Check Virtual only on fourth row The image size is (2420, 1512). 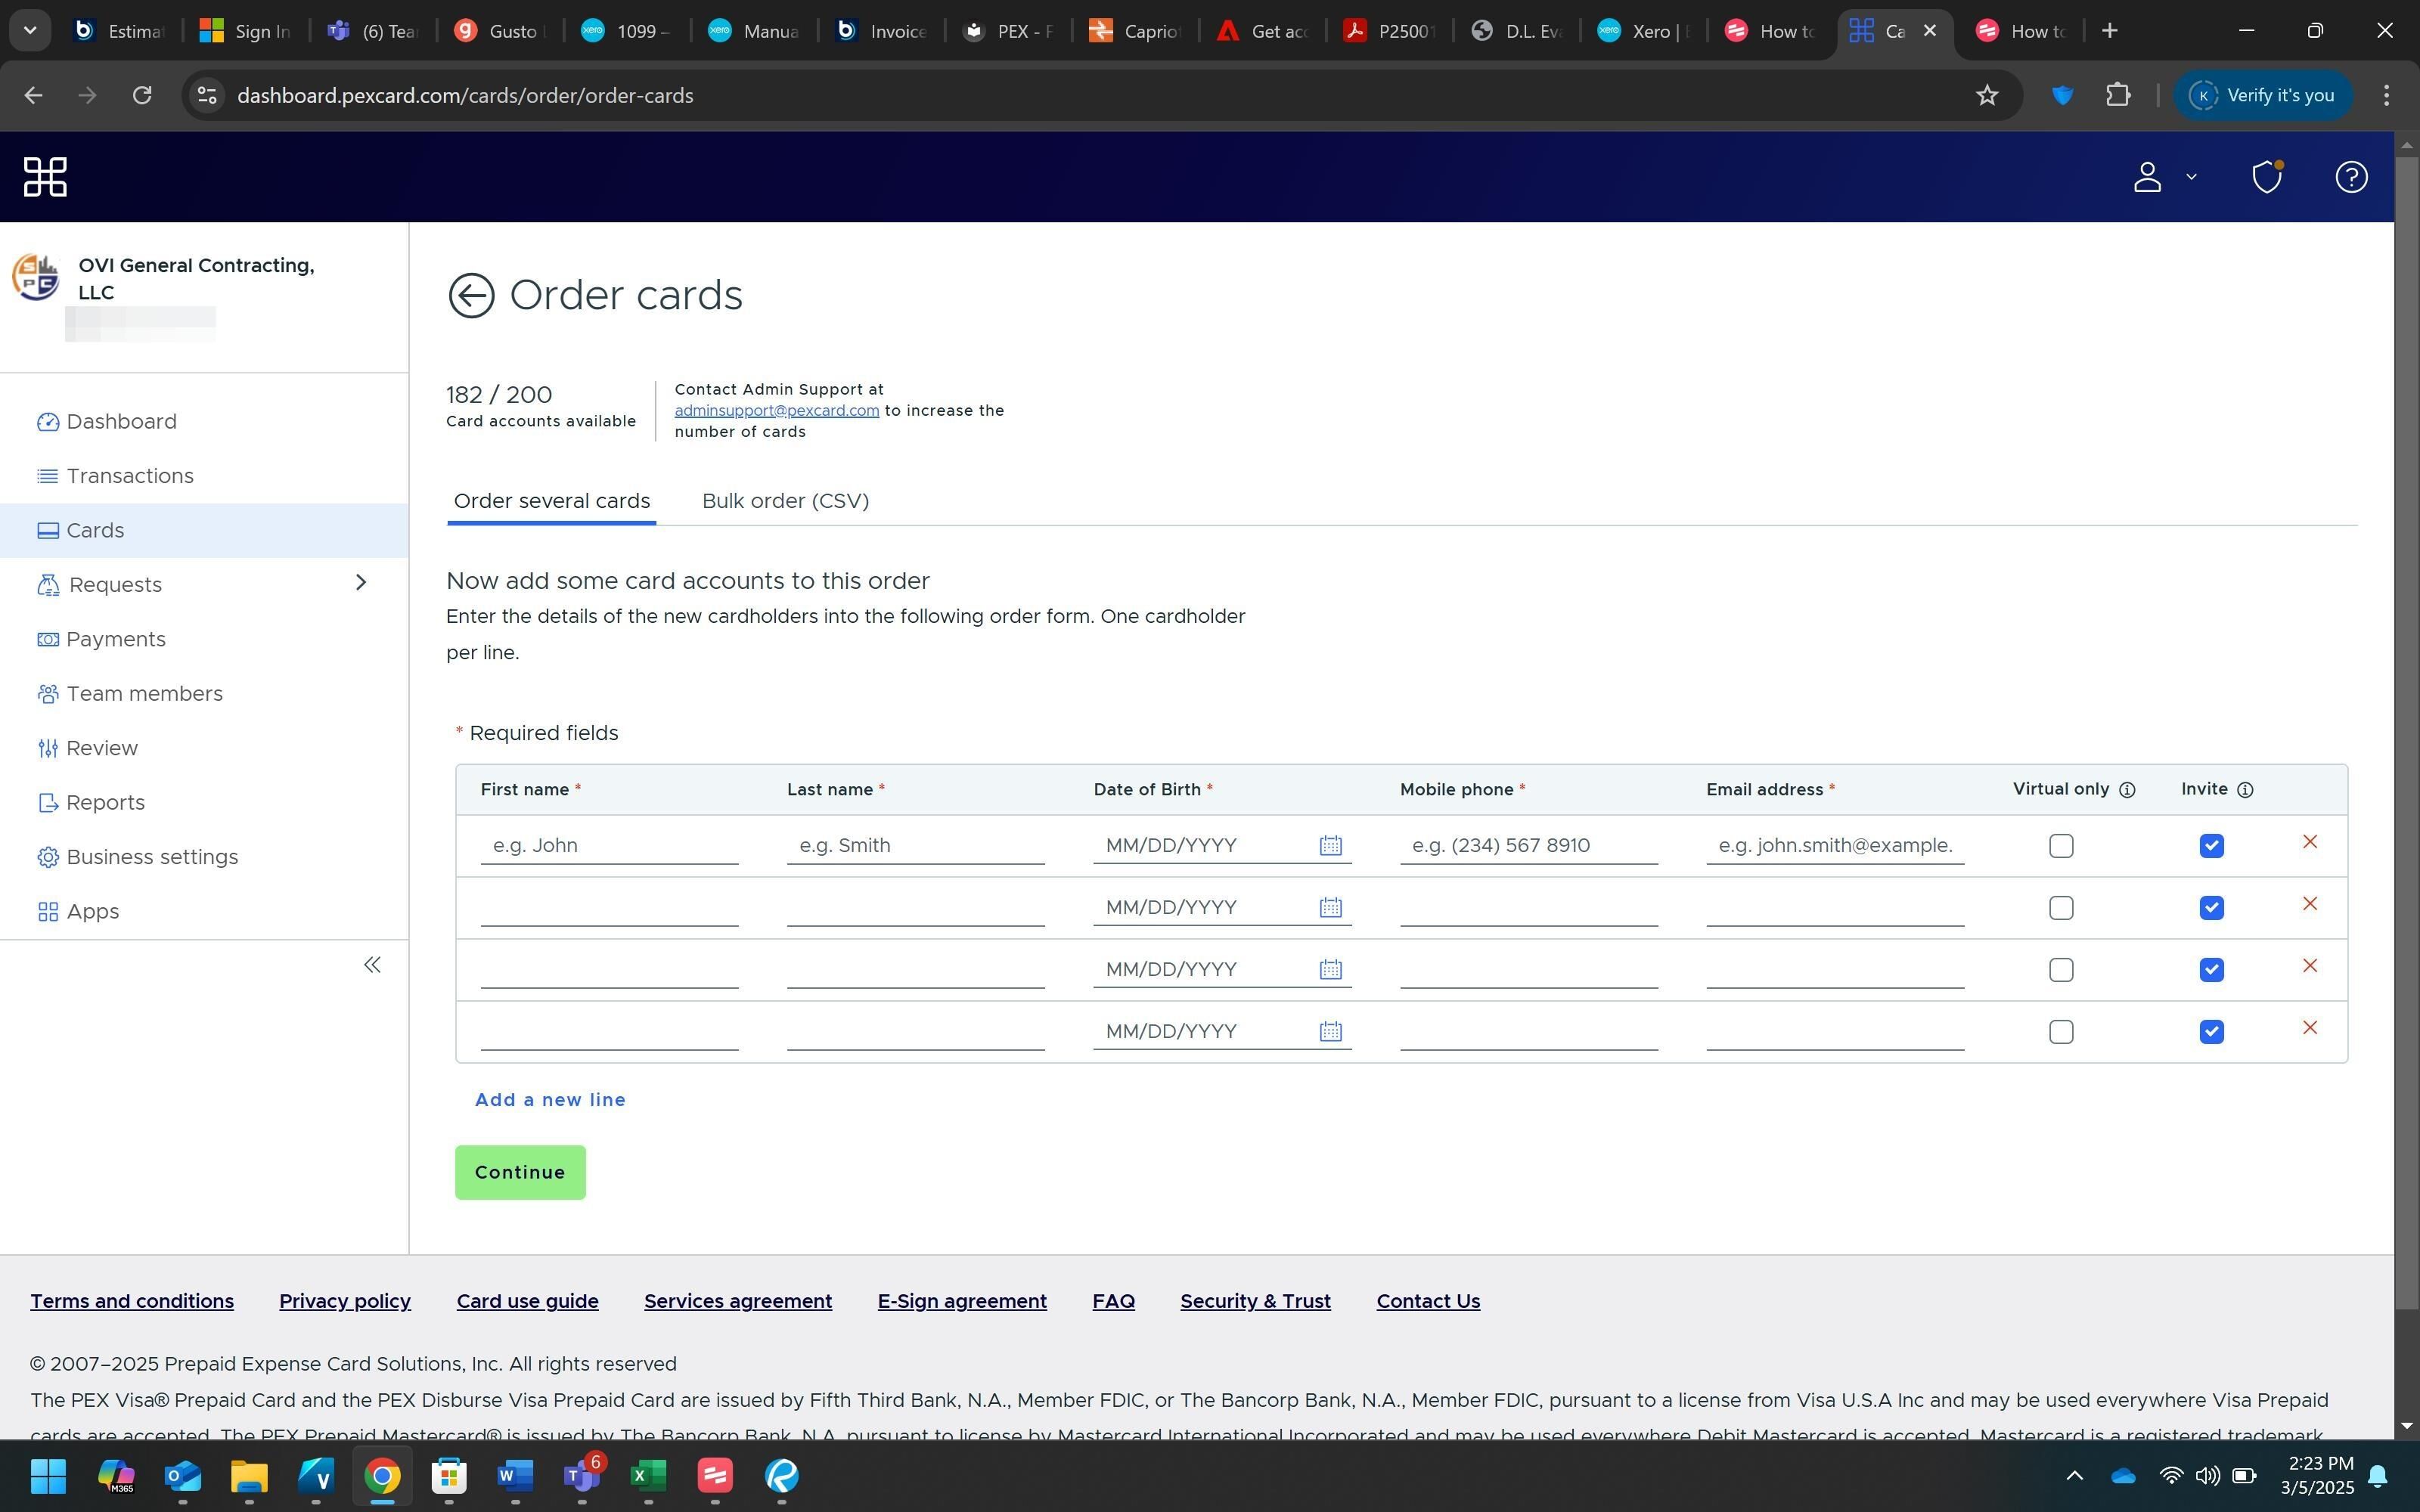[2060, 1032]
